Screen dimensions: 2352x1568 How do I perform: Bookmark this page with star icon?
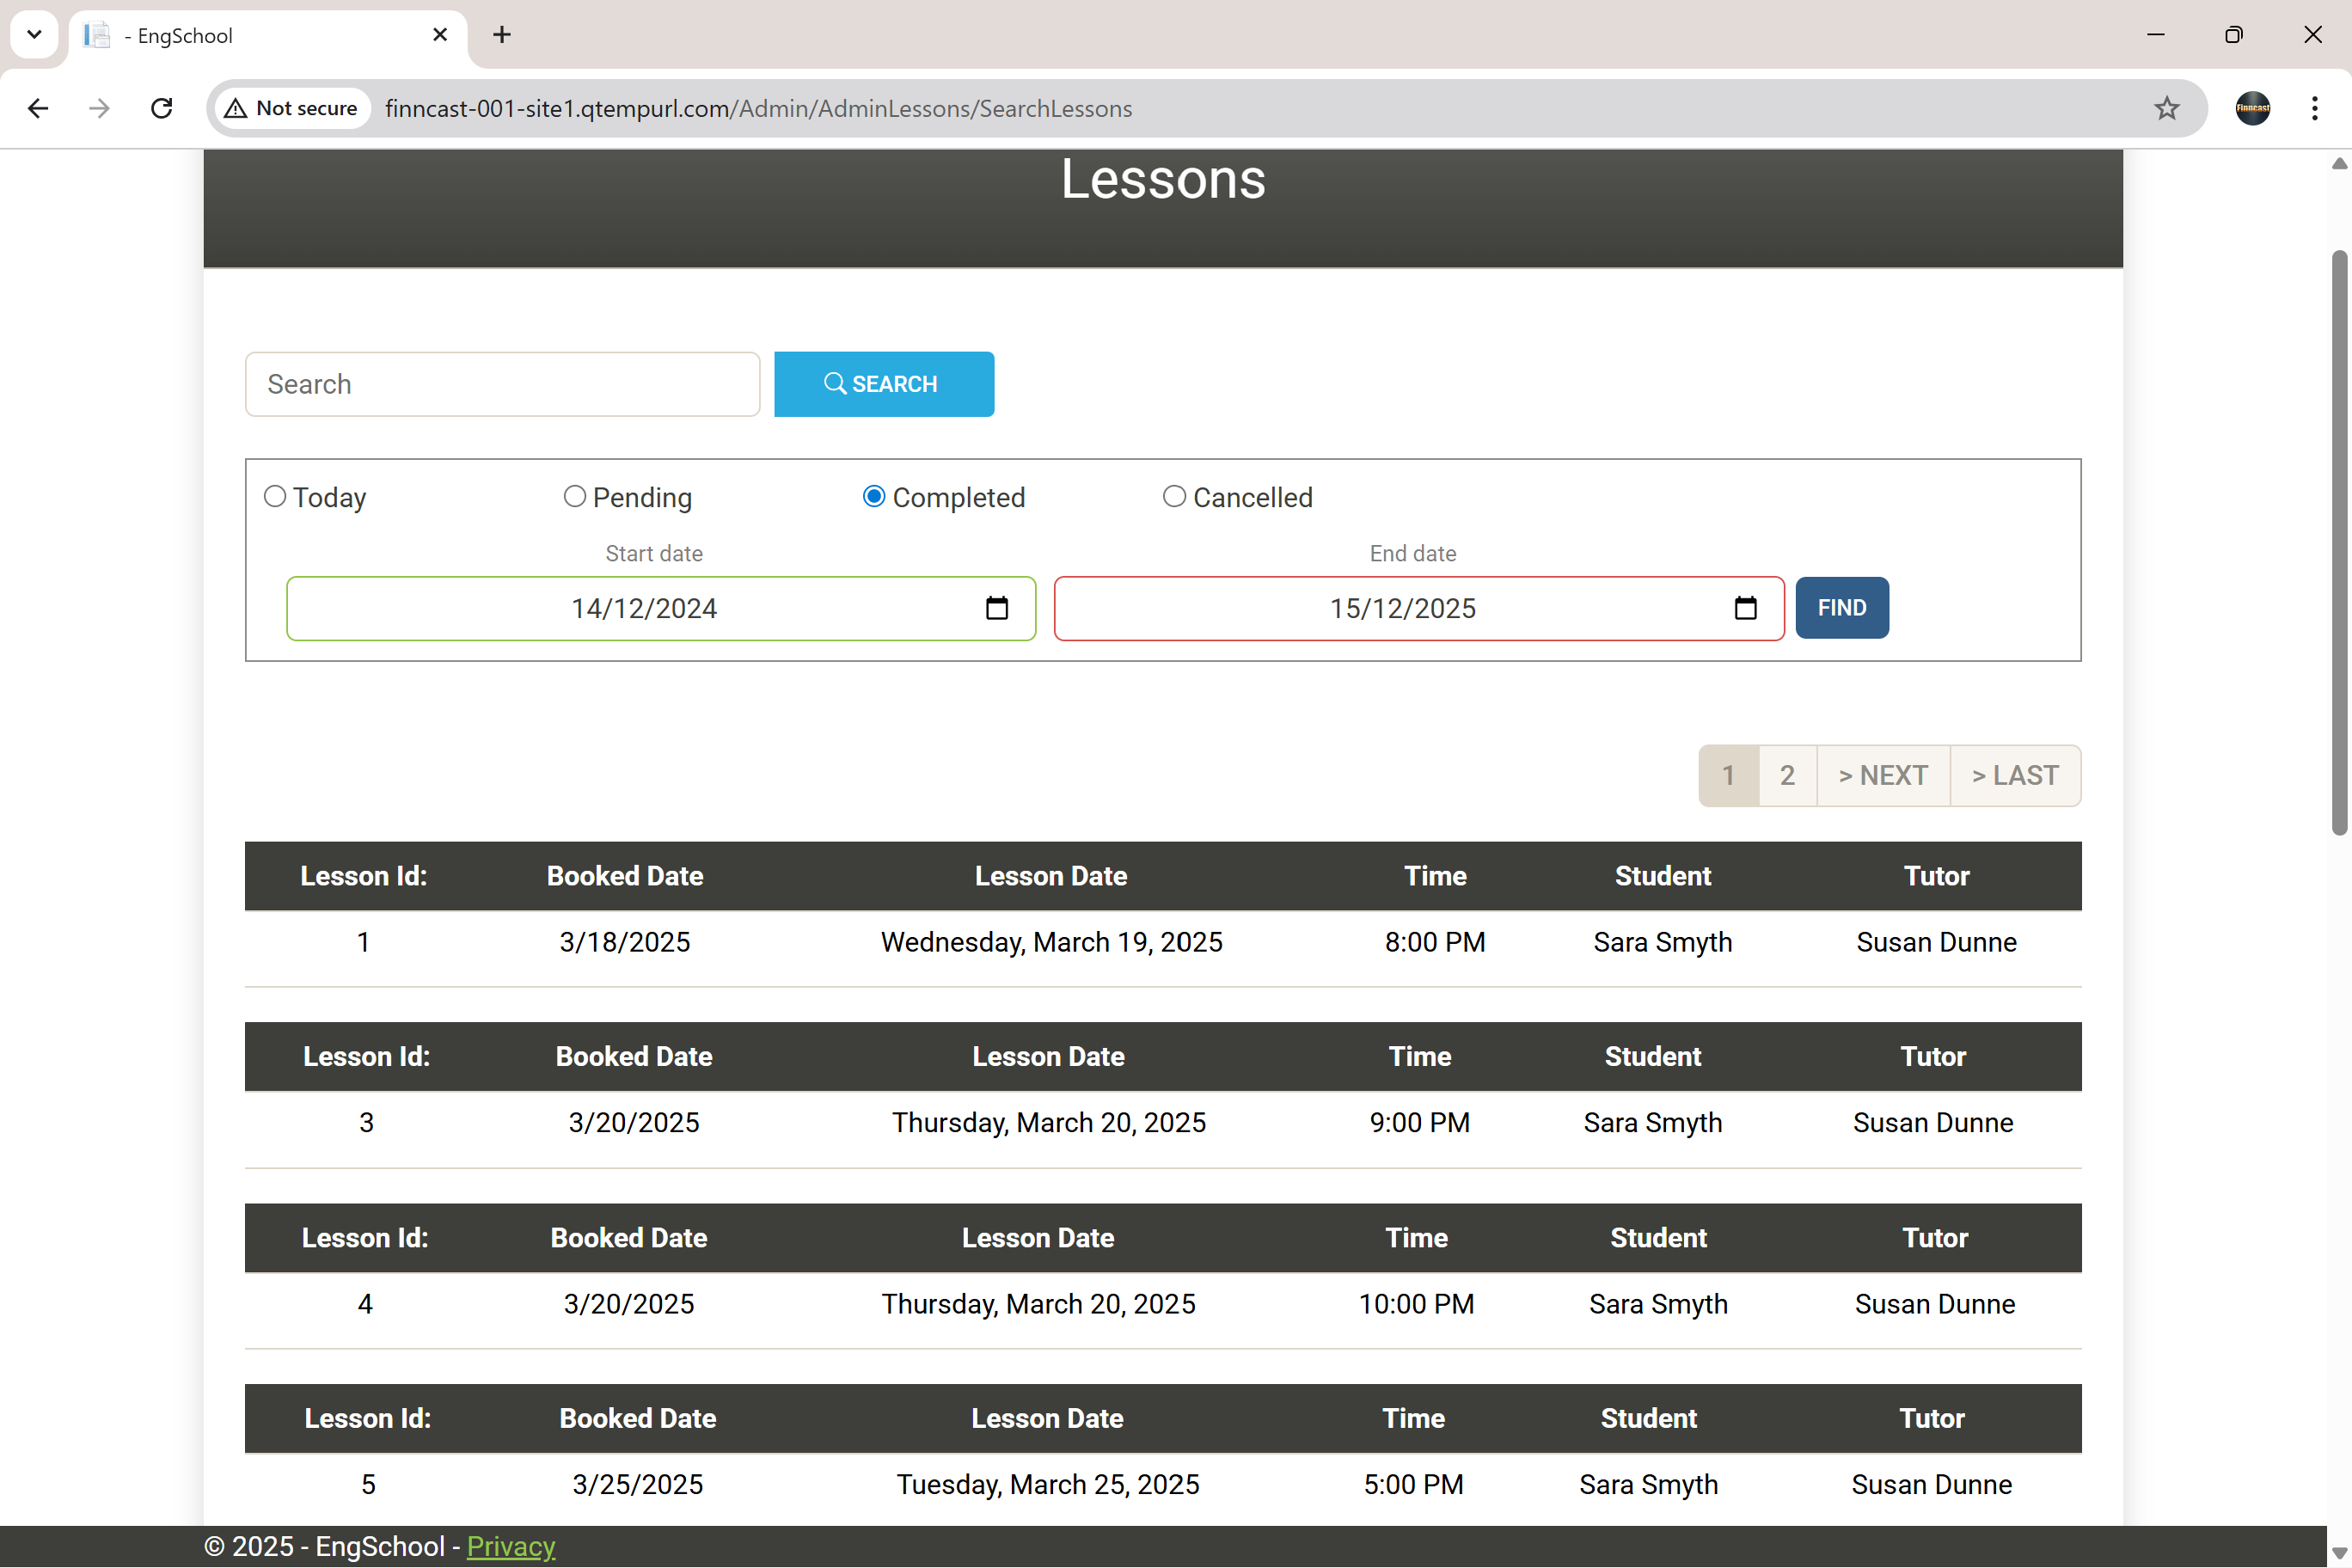coord(2166,108)
